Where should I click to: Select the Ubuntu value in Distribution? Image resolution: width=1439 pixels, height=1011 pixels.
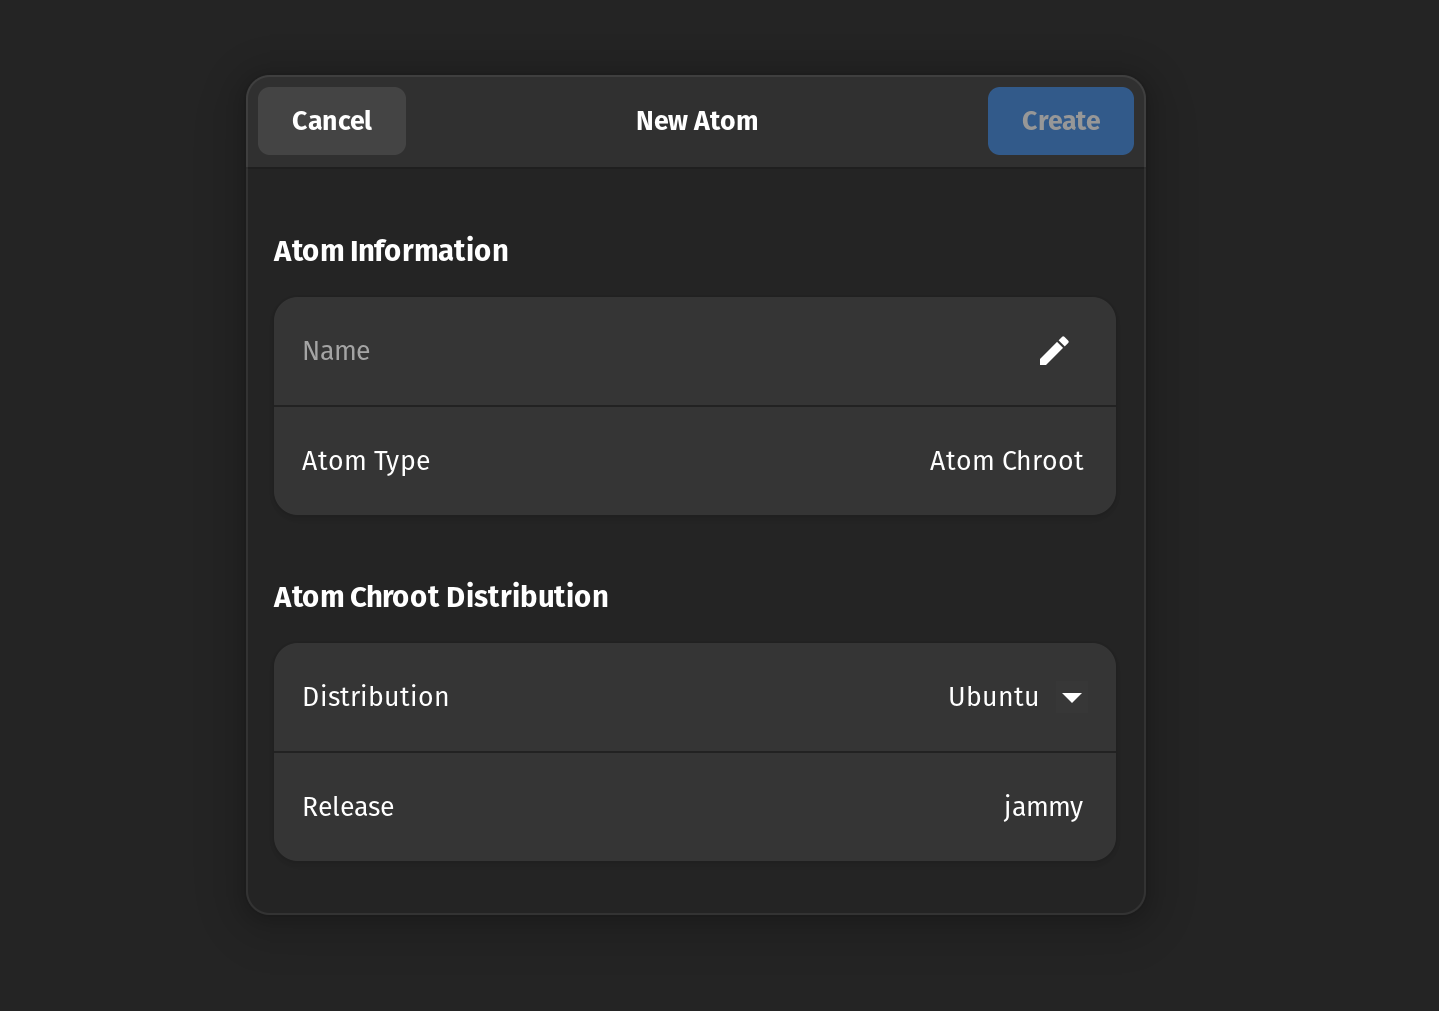click(993, 697)
